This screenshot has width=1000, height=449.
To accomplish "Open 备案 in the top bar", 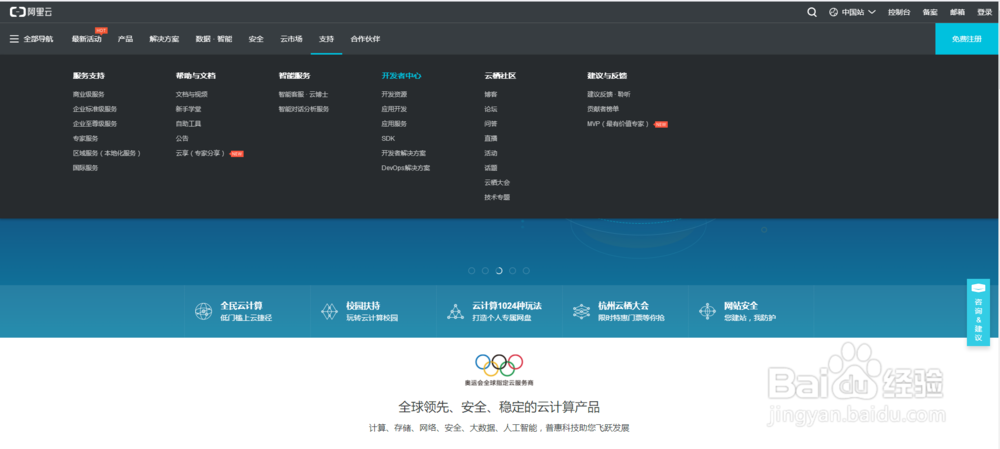I will (x=930, y=12).
